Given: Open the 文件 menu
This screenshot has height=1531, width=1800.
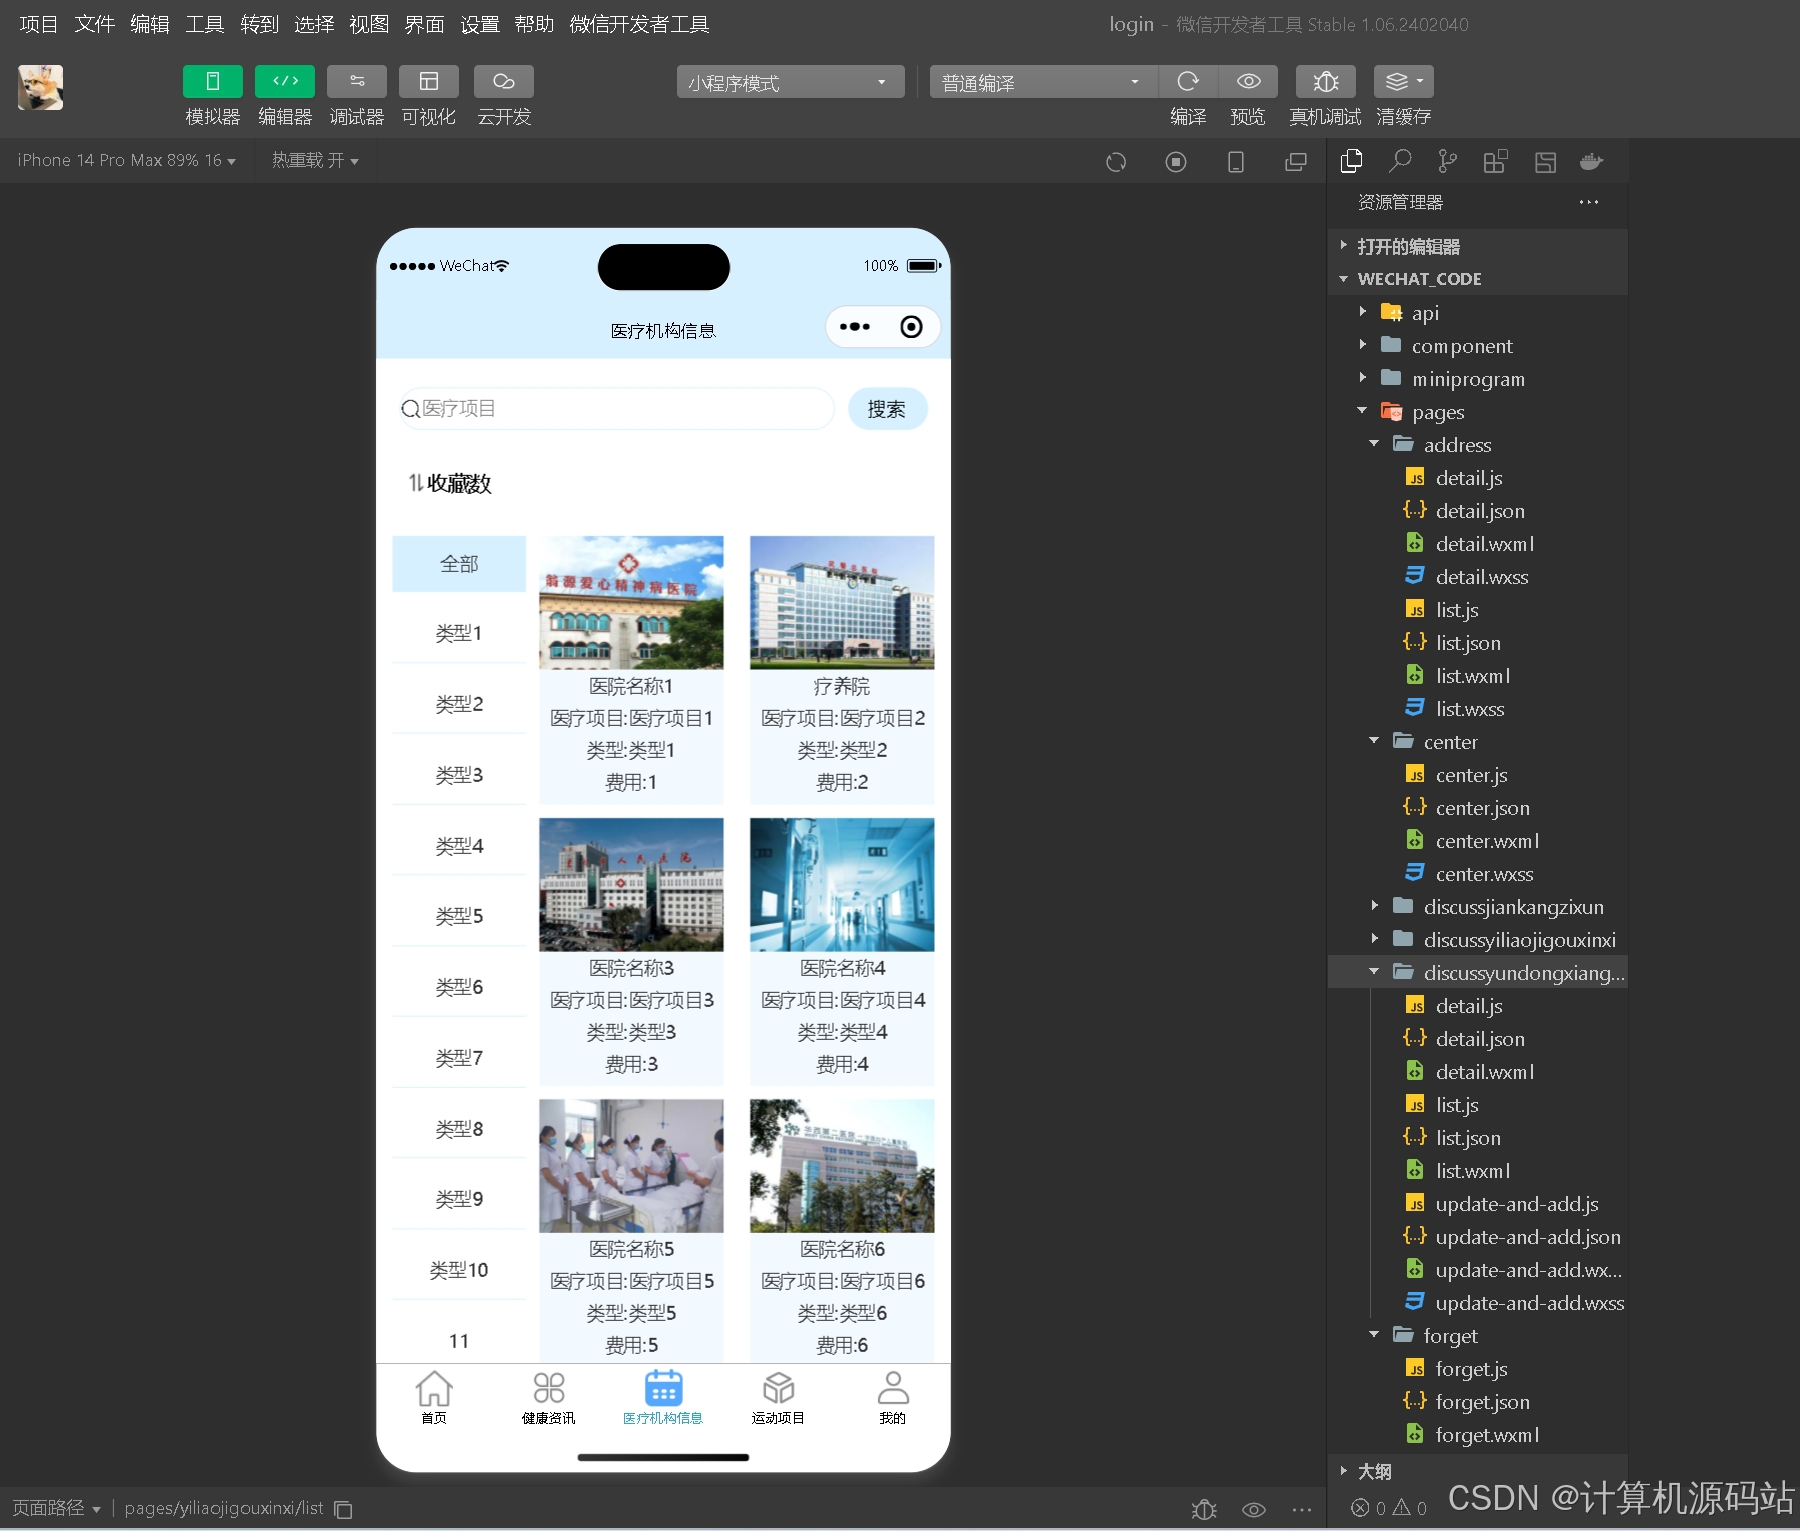Looking at the screenshot, I should click(x=95, y=24).
